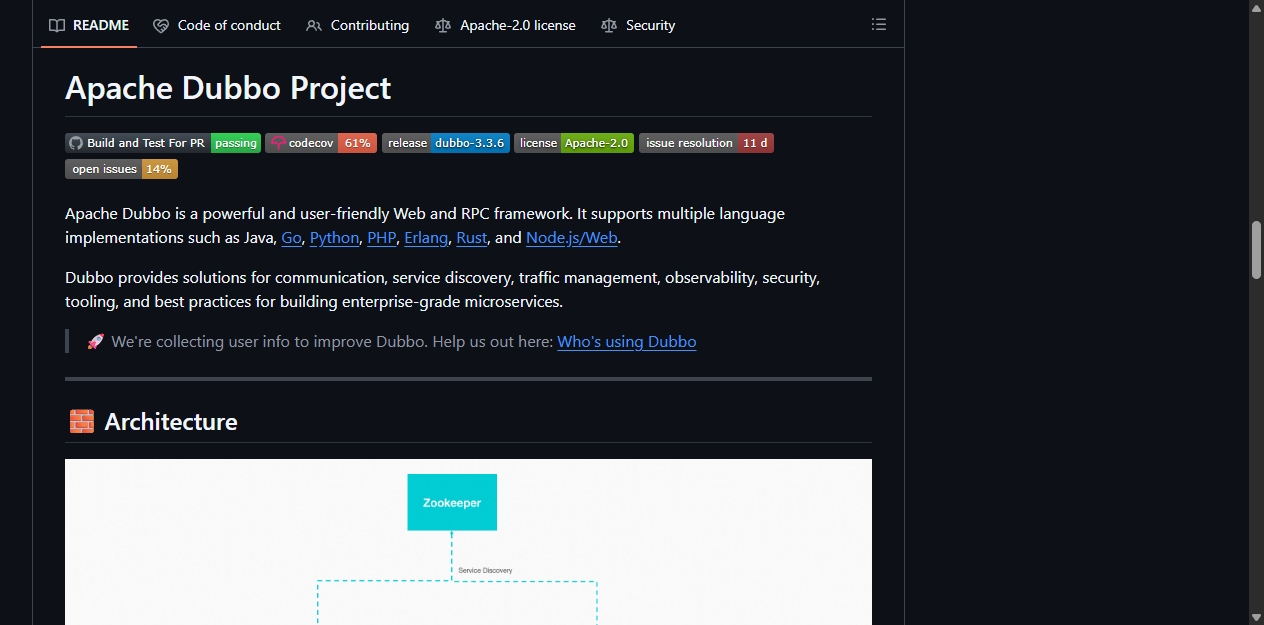Open the PHP implementation link
Viewport: 1264px width, 625px height.
[381, 237]
